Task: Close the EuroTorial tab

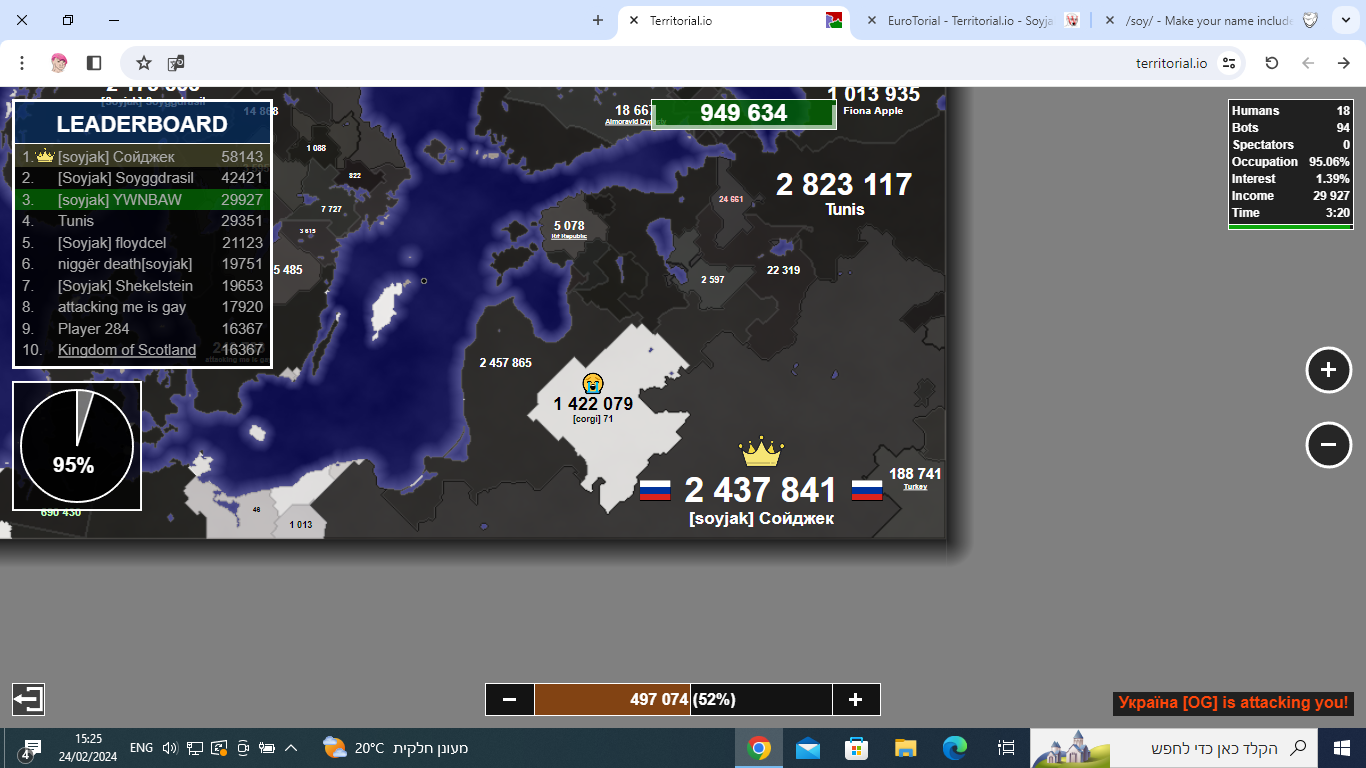Action: pyautogui.click(x=872, y=20)
